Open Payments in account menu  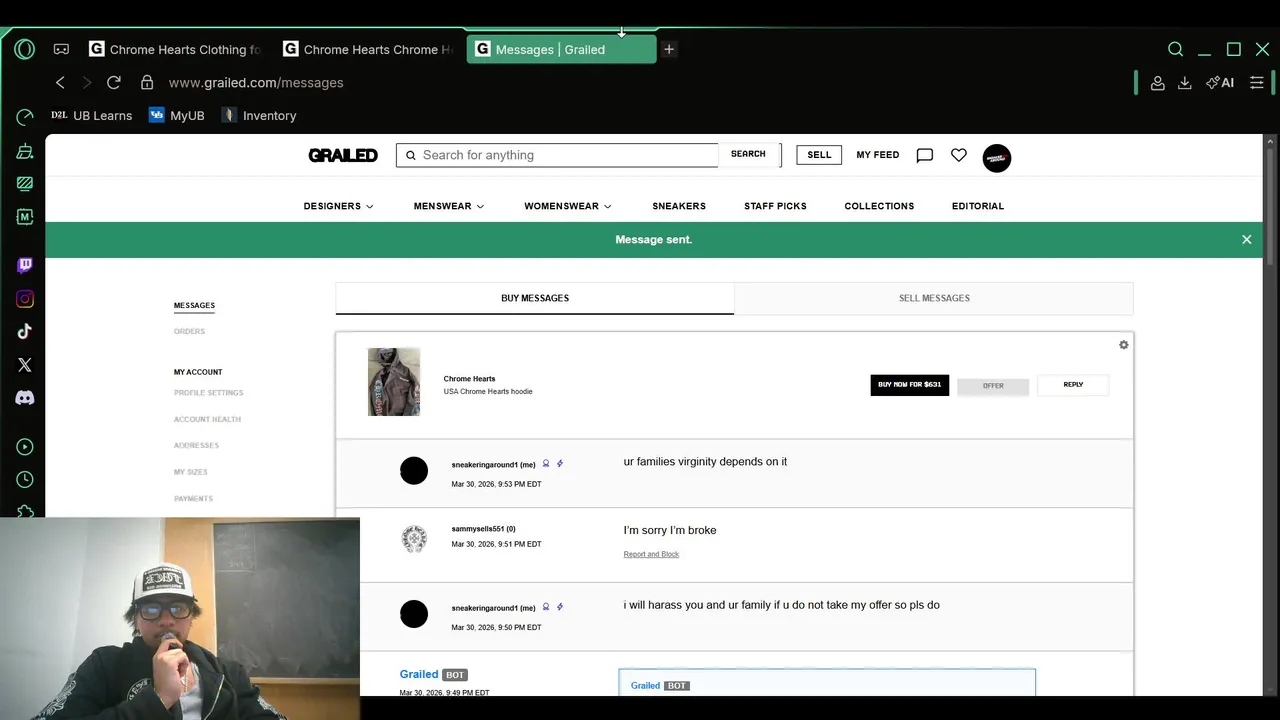pos(193,499)
